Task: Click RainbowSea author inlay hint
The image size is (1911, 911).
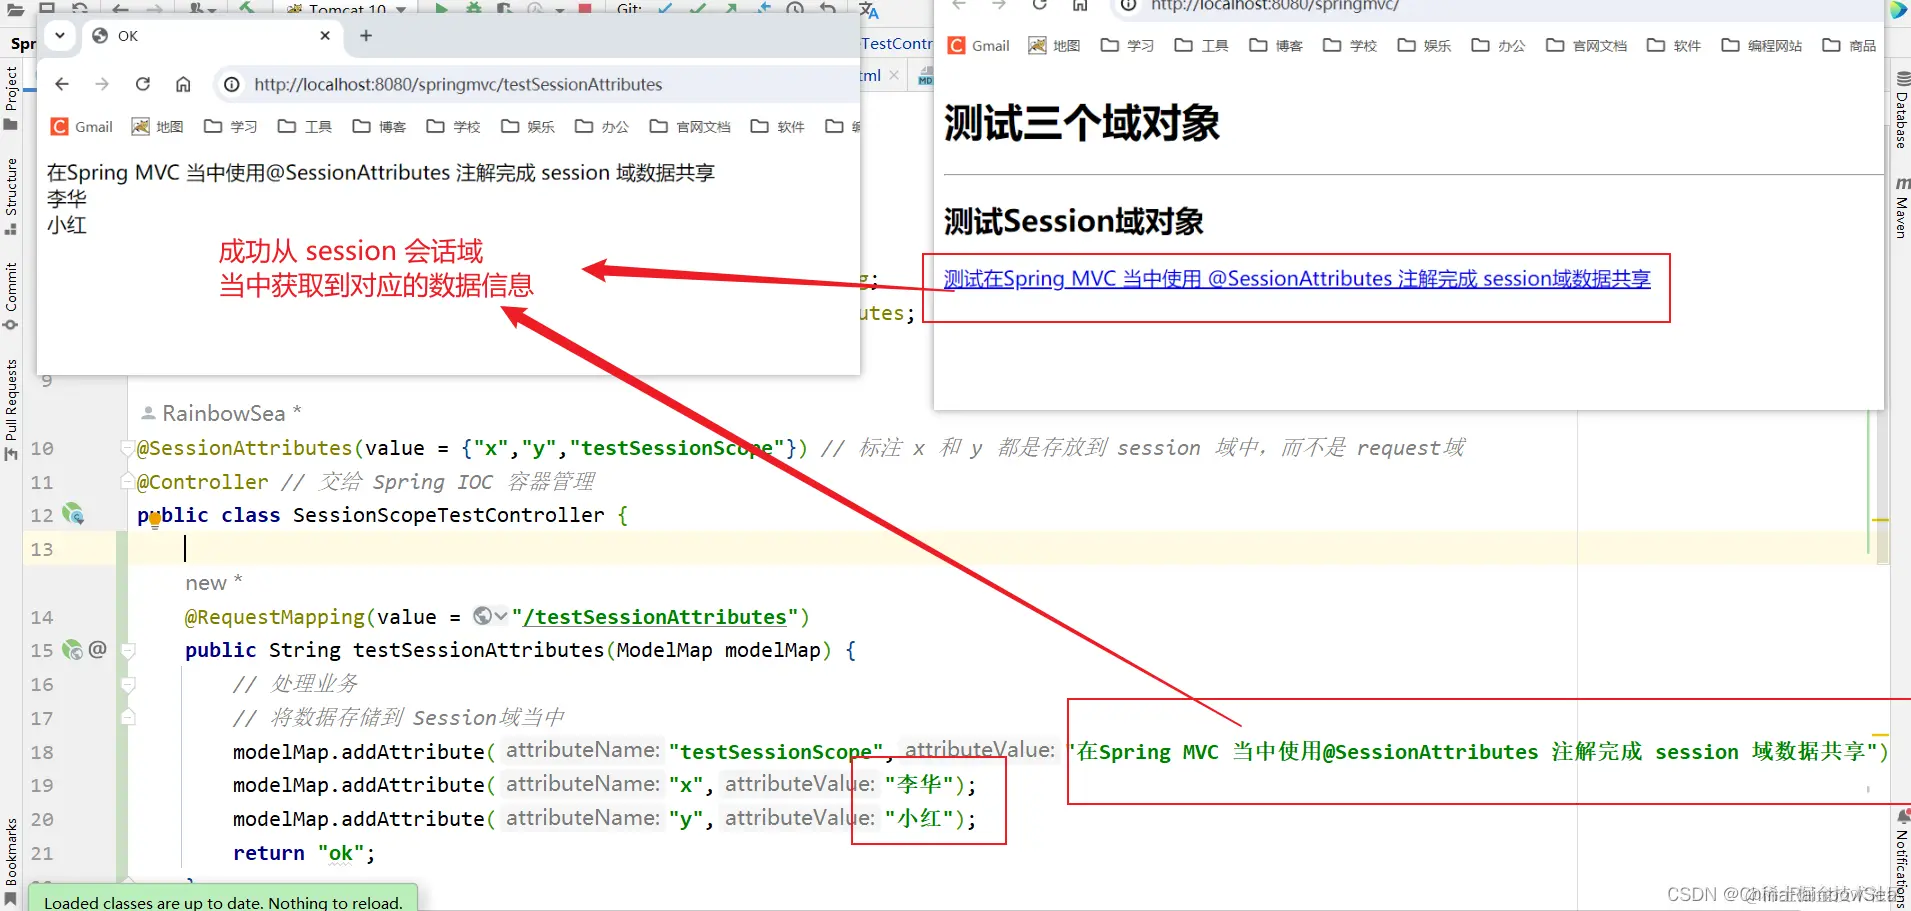Action: coord(221,413)
